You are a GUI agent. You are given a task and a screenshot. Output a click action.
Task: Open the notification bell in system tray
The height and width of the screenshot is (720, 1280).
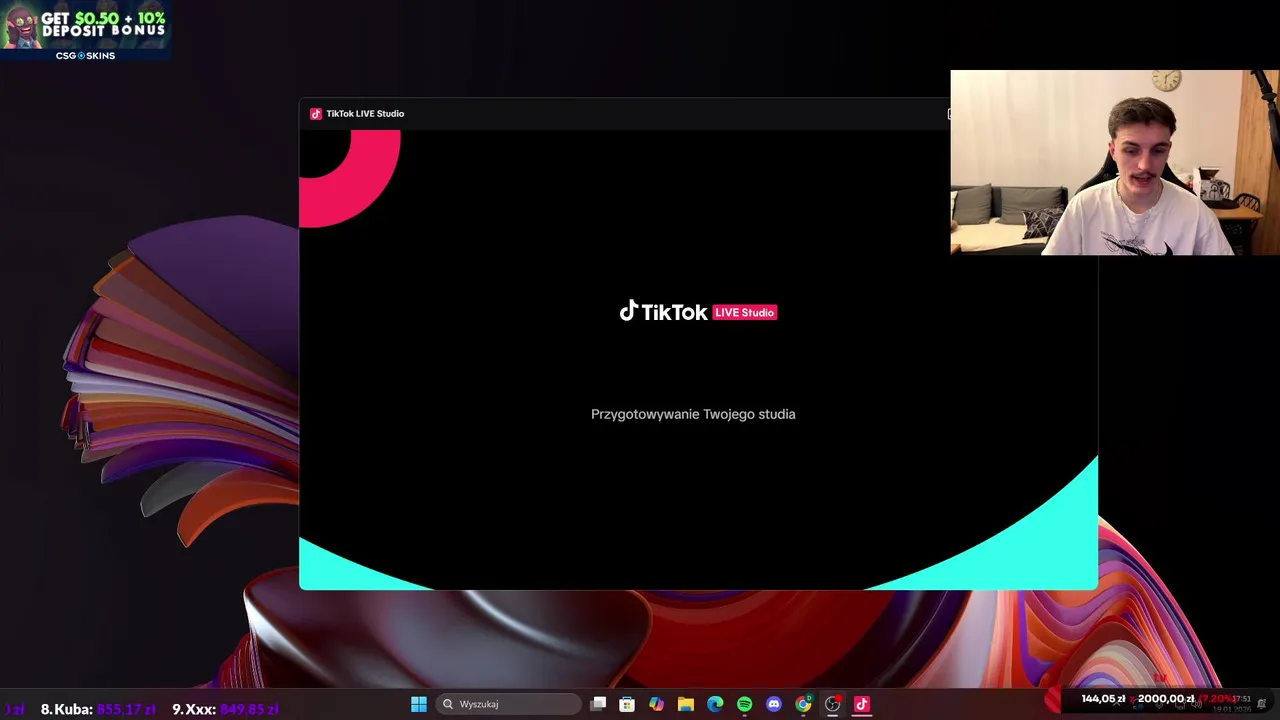[x=1262, y=704]
